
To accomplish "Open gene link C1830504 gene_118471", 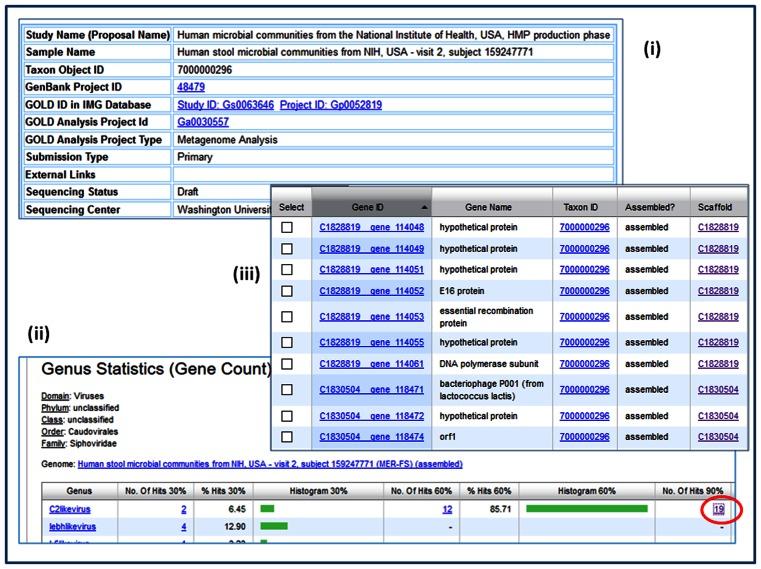I will [x=371, y=389].
